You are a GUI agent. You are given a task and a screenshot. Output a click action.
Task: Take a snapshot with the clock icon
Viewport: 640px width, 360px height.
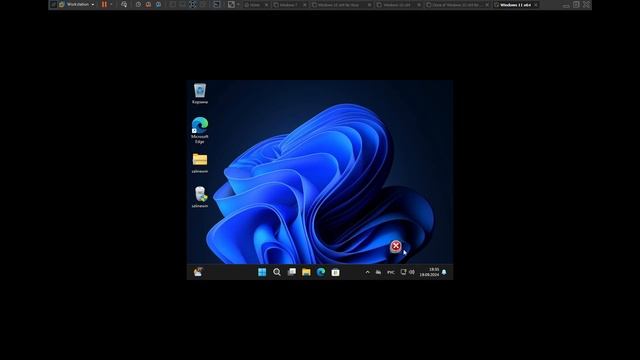click(138, 4)
